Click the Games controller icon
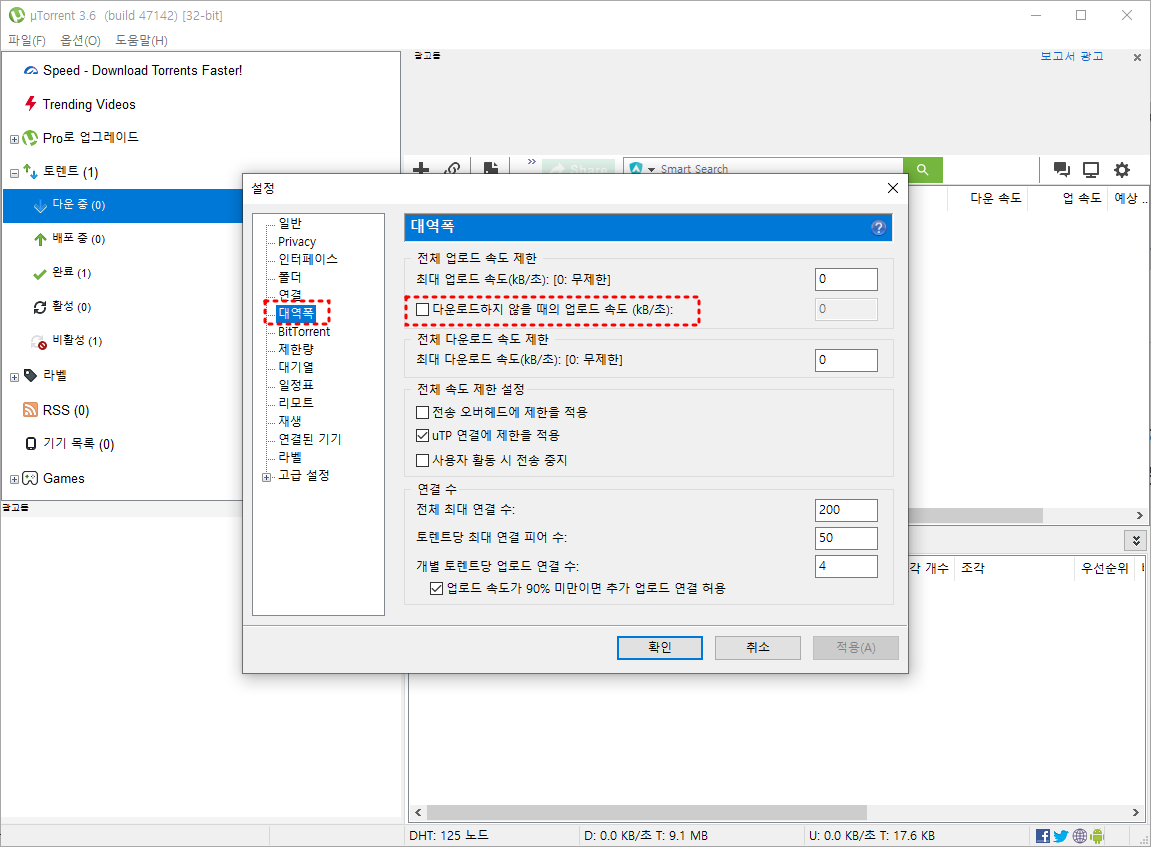Image resolution: width=1151 pixels, height=847 pixels. [30, 478]
